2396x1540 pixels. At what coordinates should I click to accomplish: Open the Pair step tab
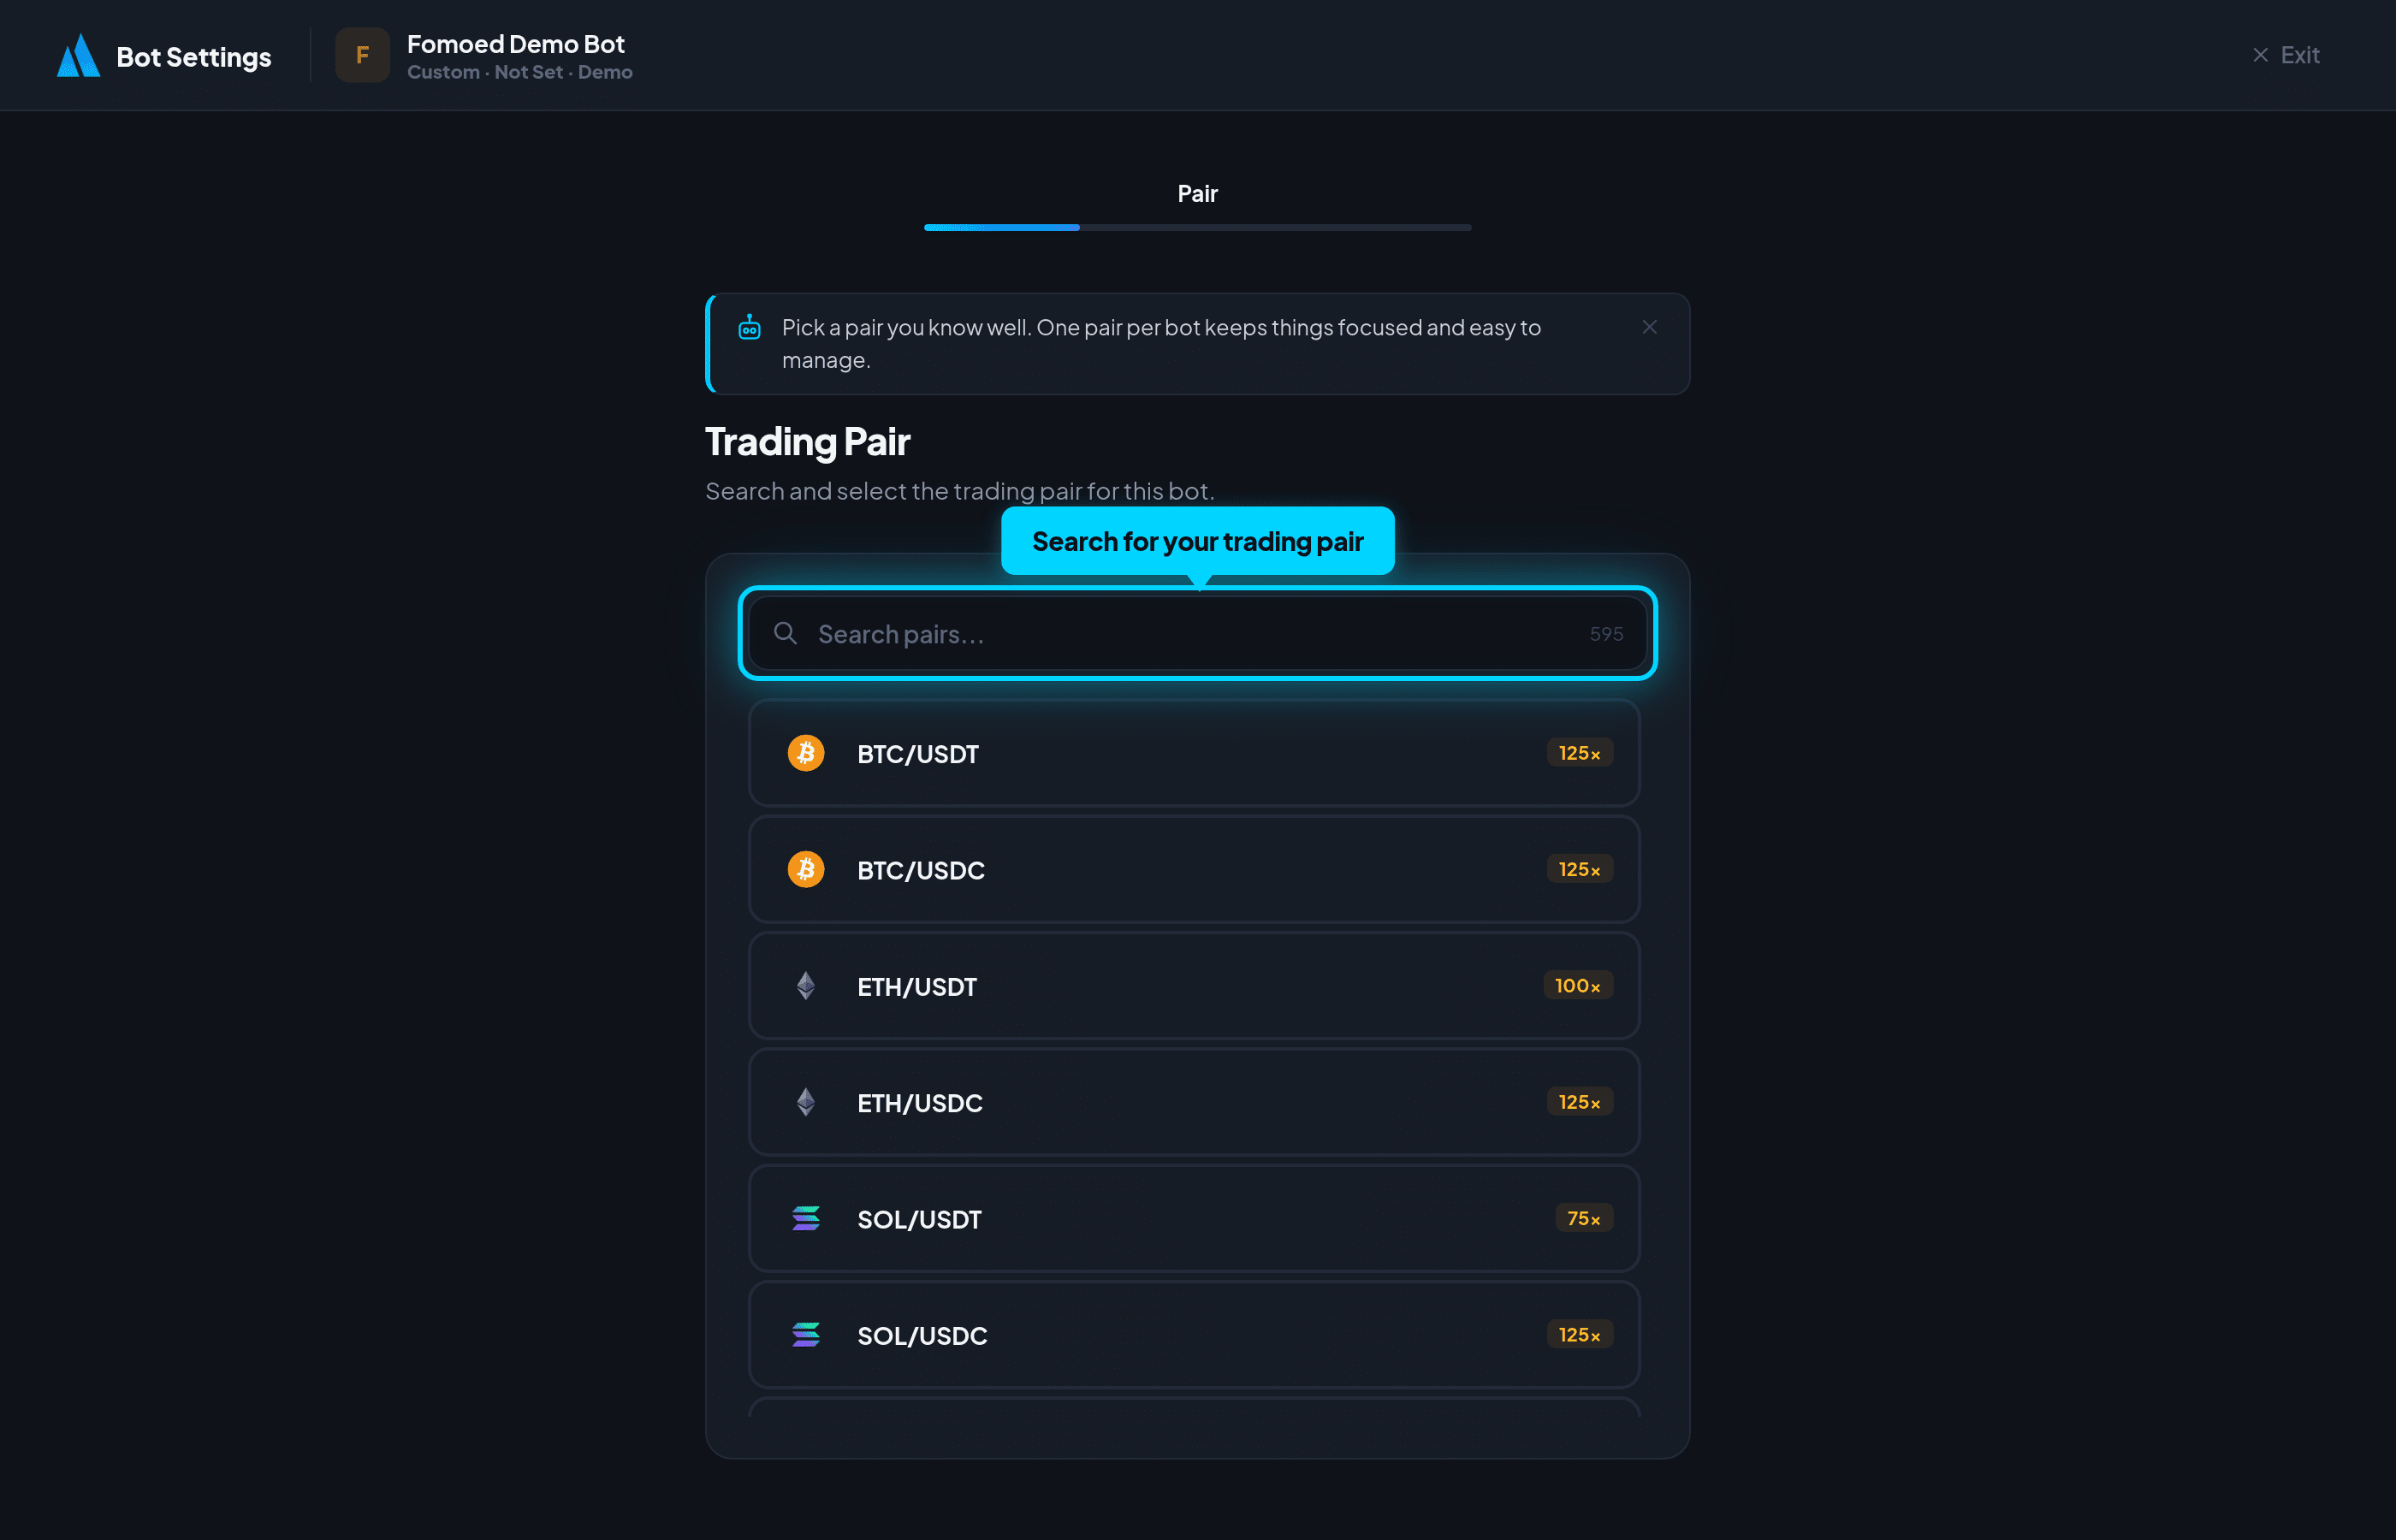pyautogui.click(x=1197, y=194)
